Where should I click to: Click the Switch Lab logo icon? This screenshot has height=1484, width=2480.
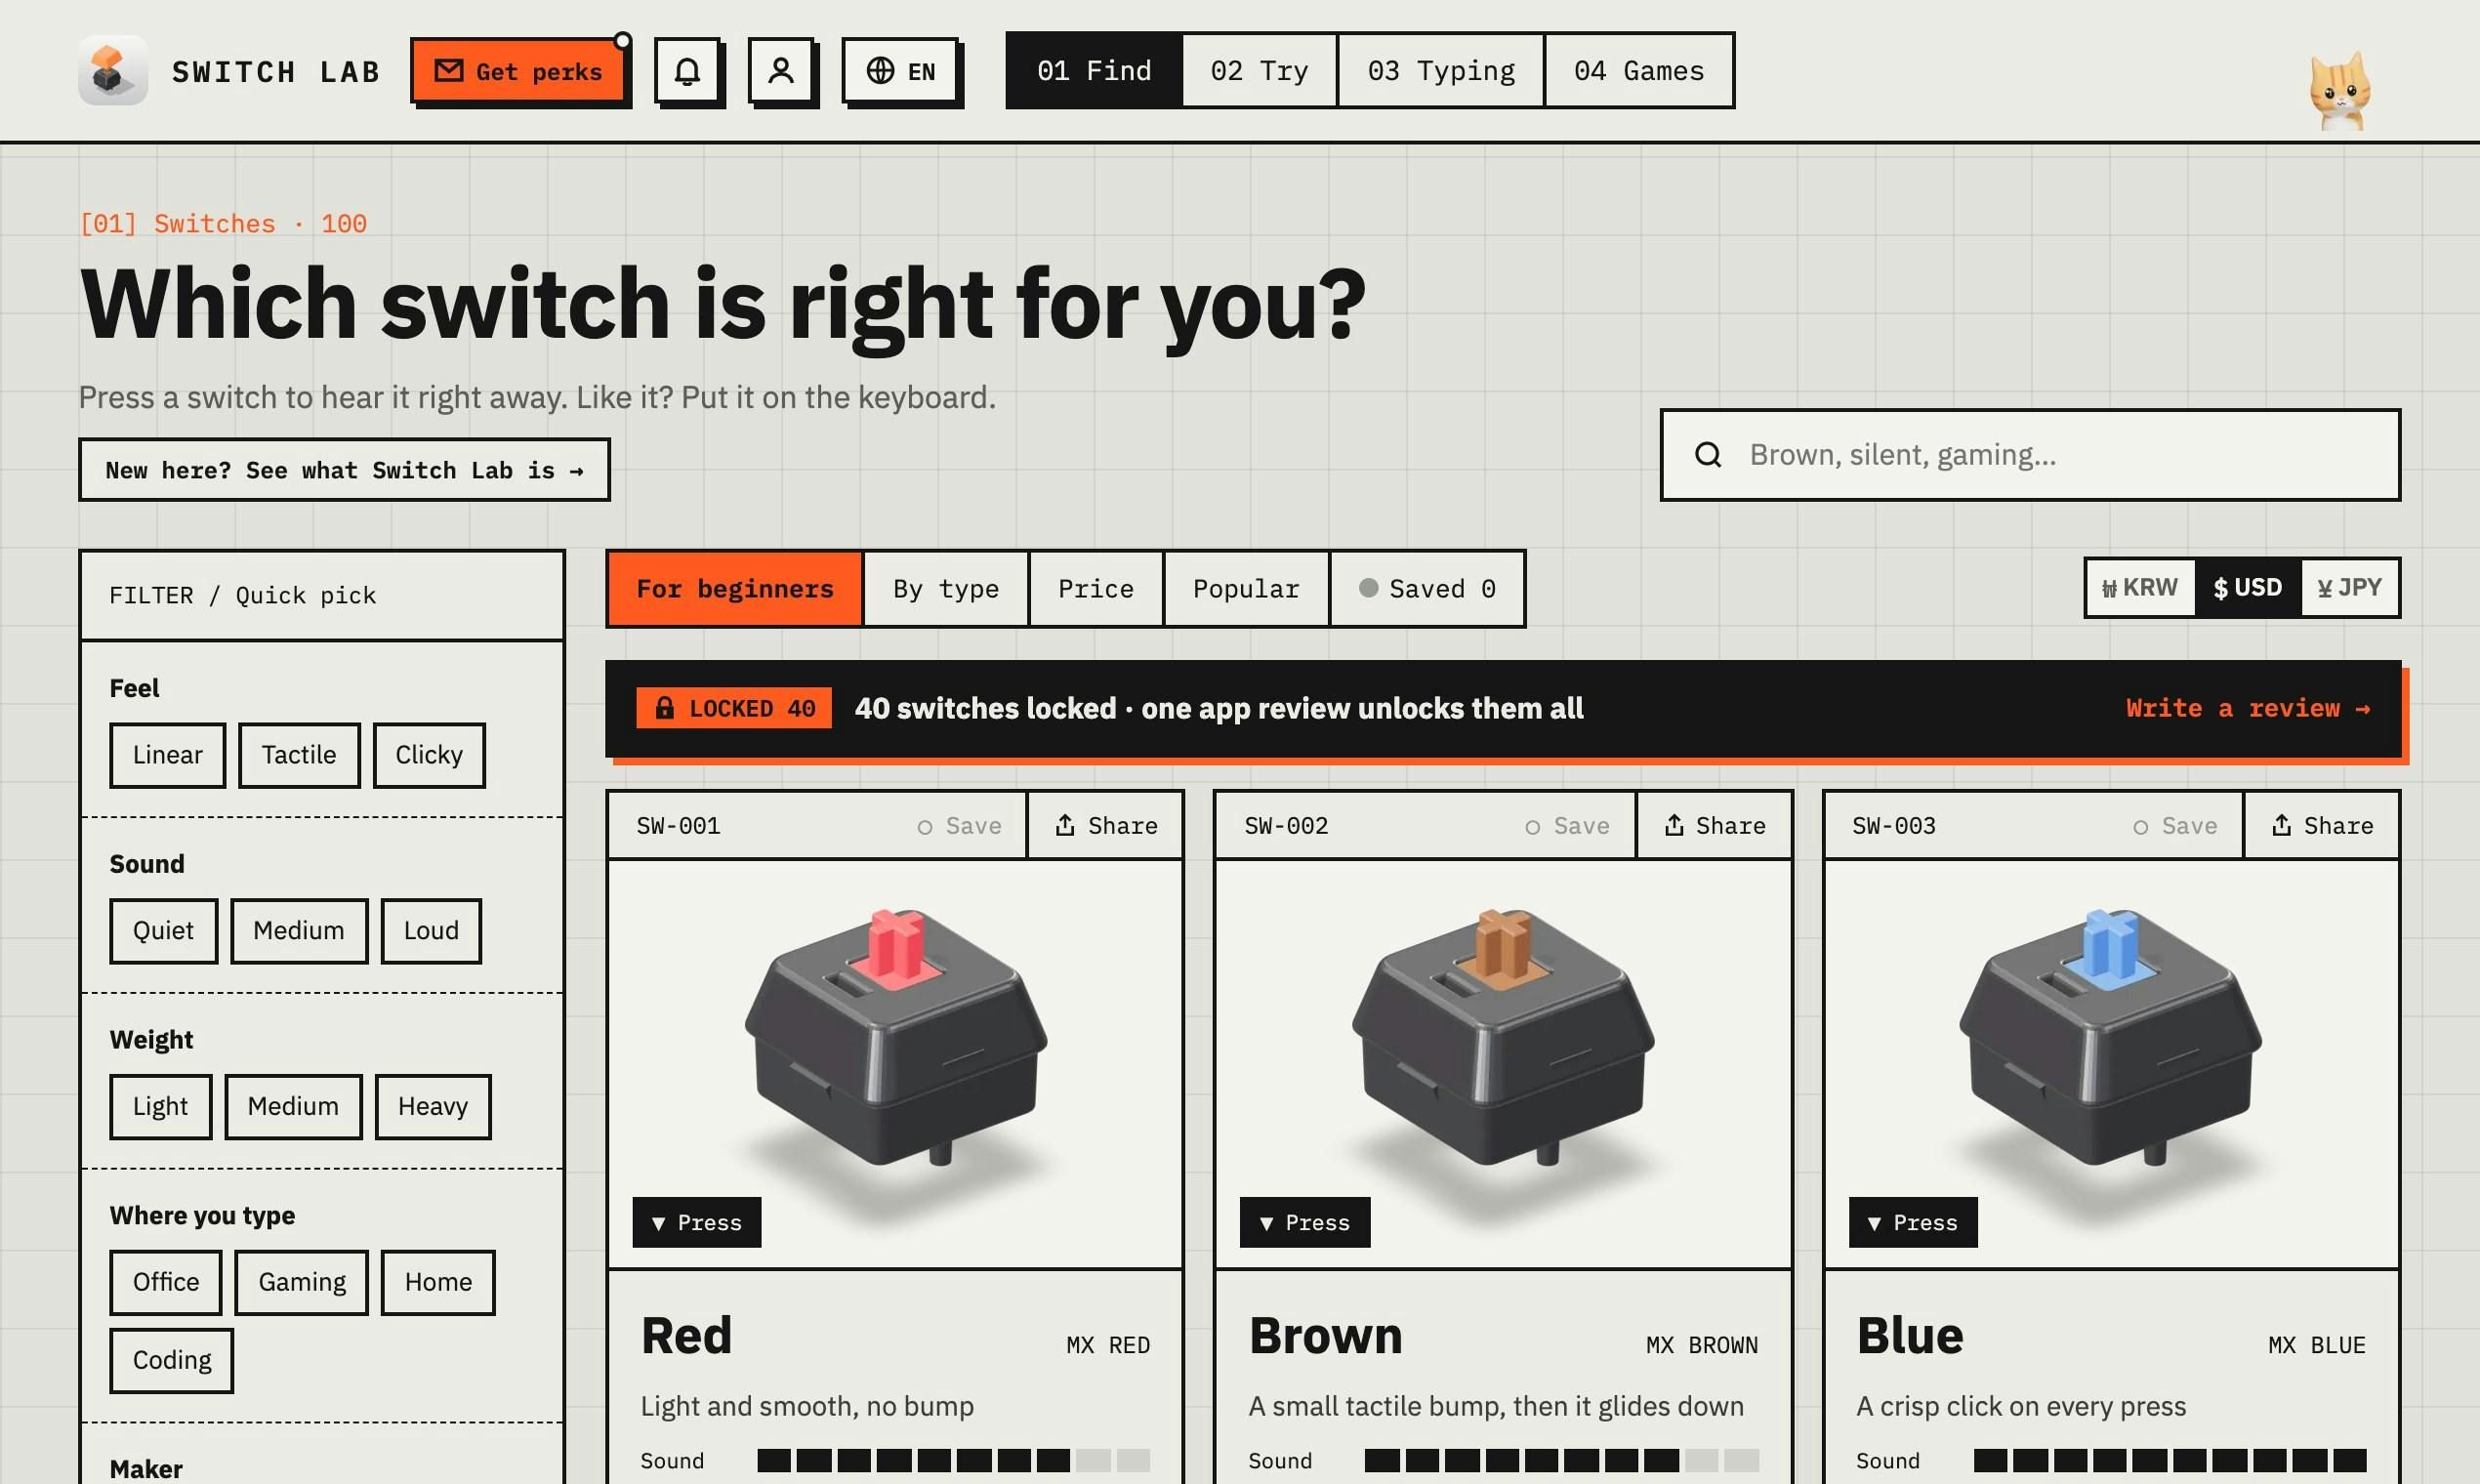113,71
